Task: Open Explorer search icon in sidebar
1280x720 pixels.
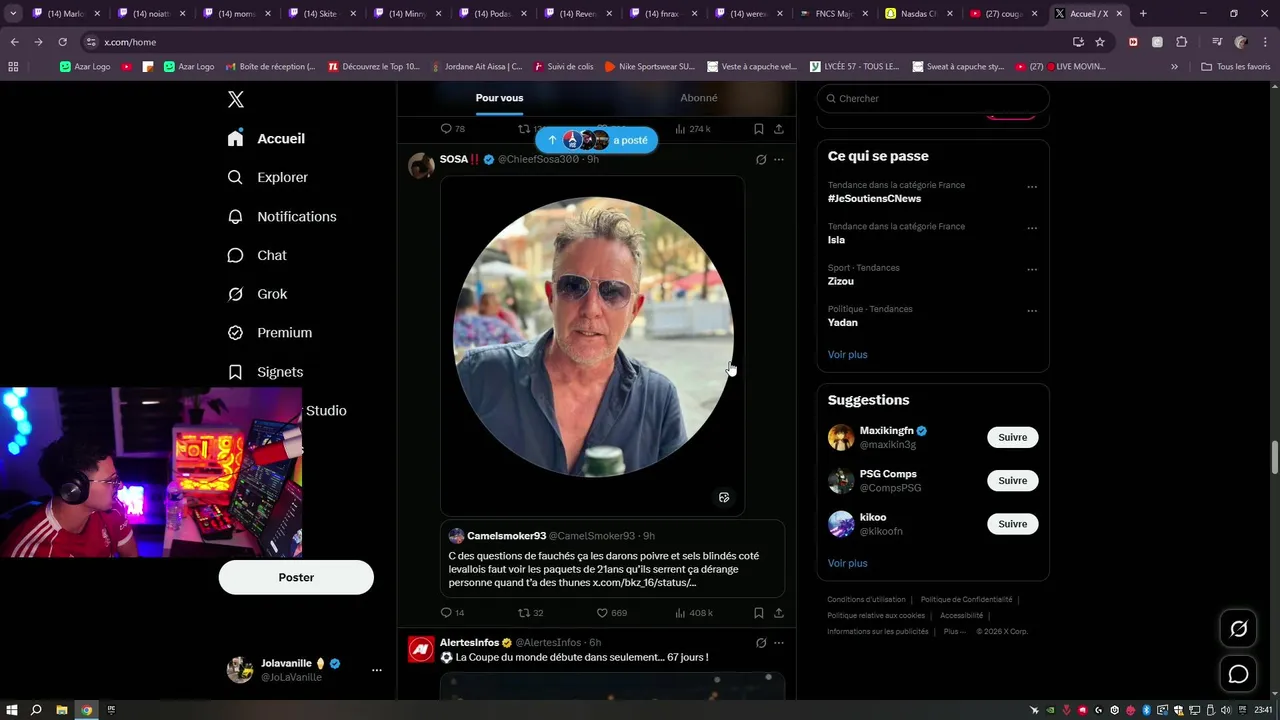Action: [x=235, y=177]
